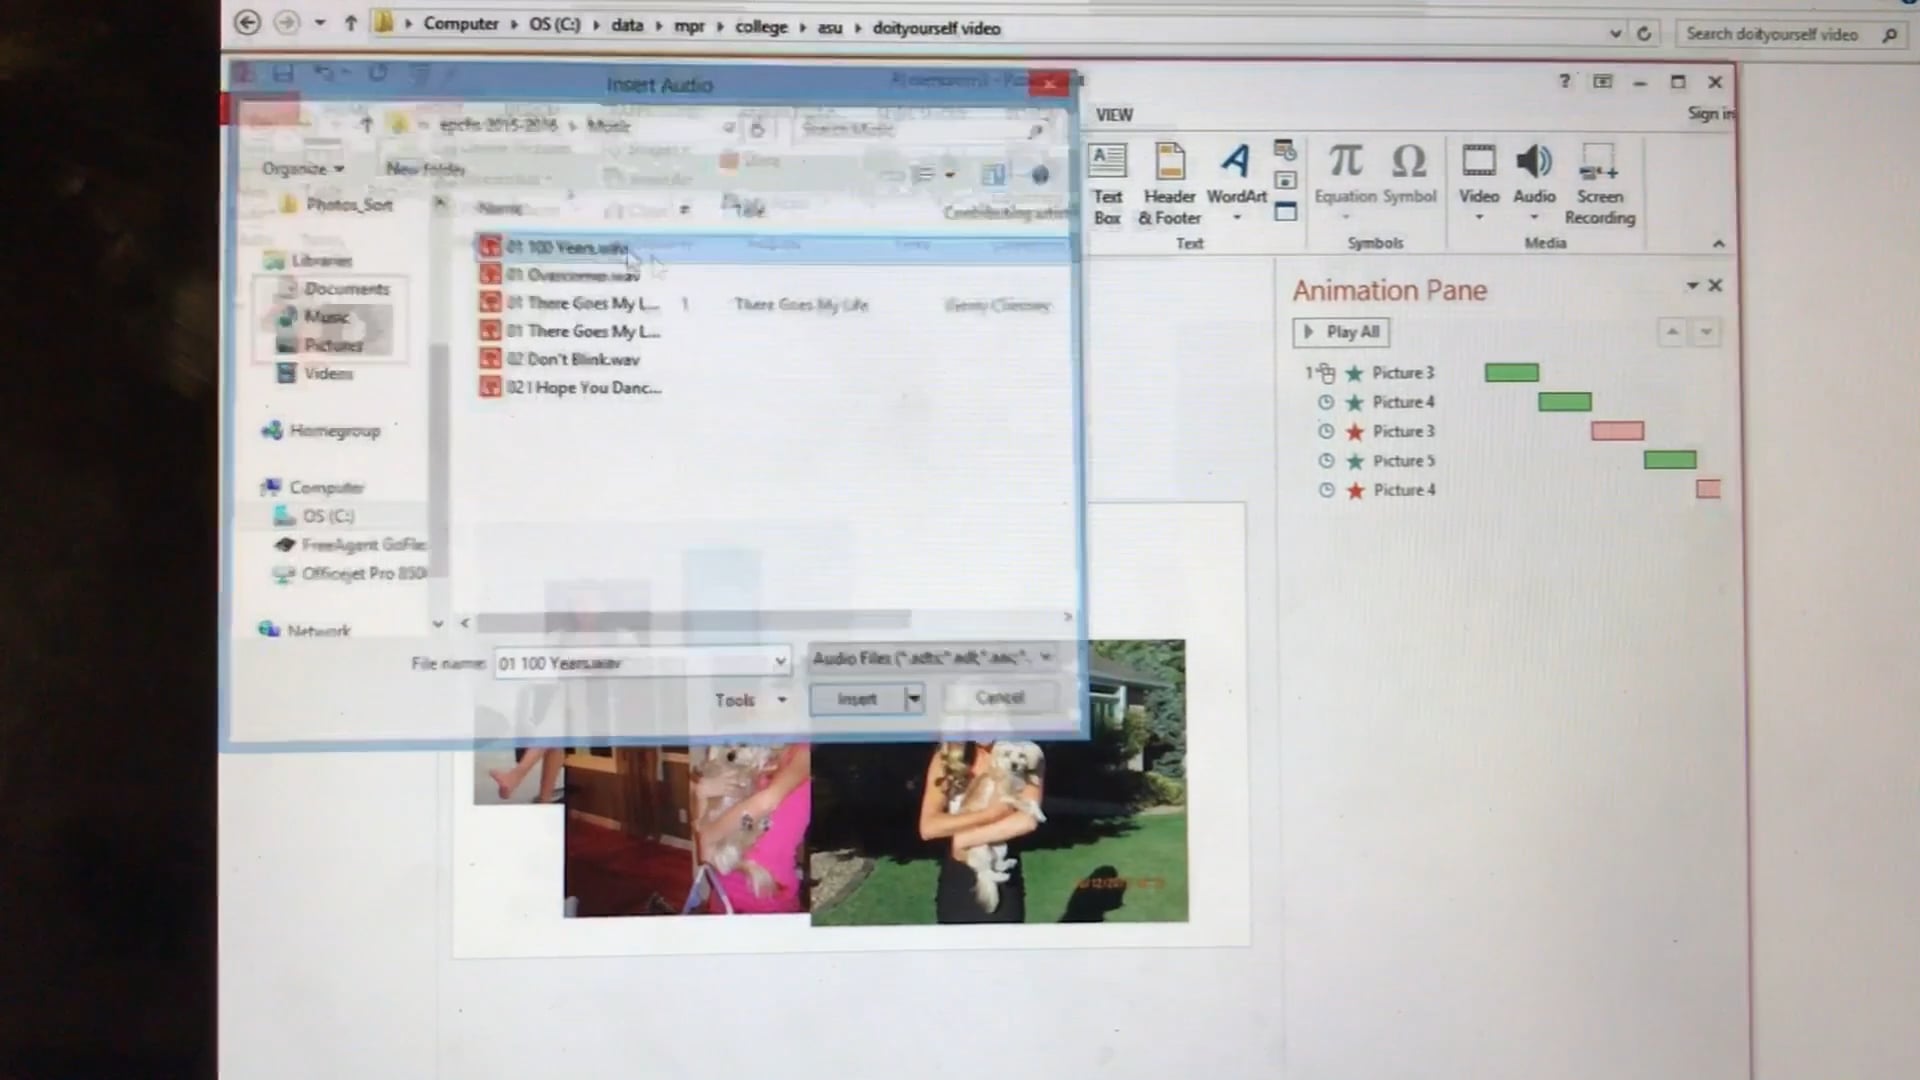This screenshot has width=1920, height=1080.
Task: Select file 02 Don't Blink.wav
Action: (573, 359)
